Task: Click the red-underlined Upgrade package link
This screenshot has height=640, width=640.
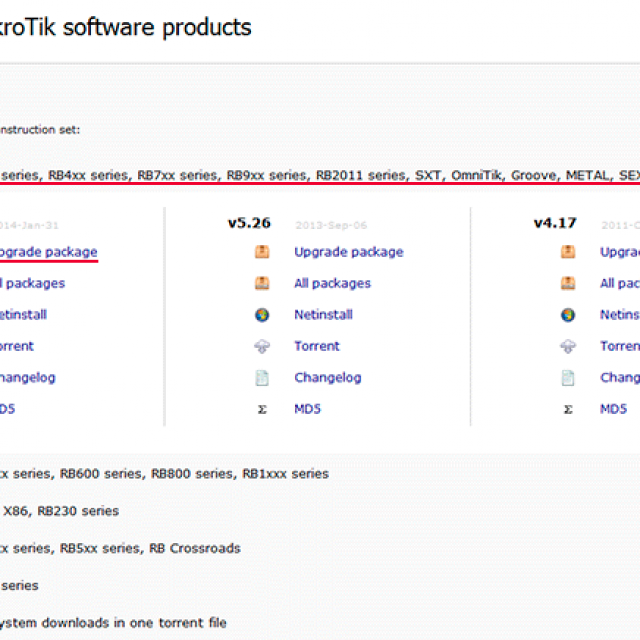Action: [x=48, y=252]
